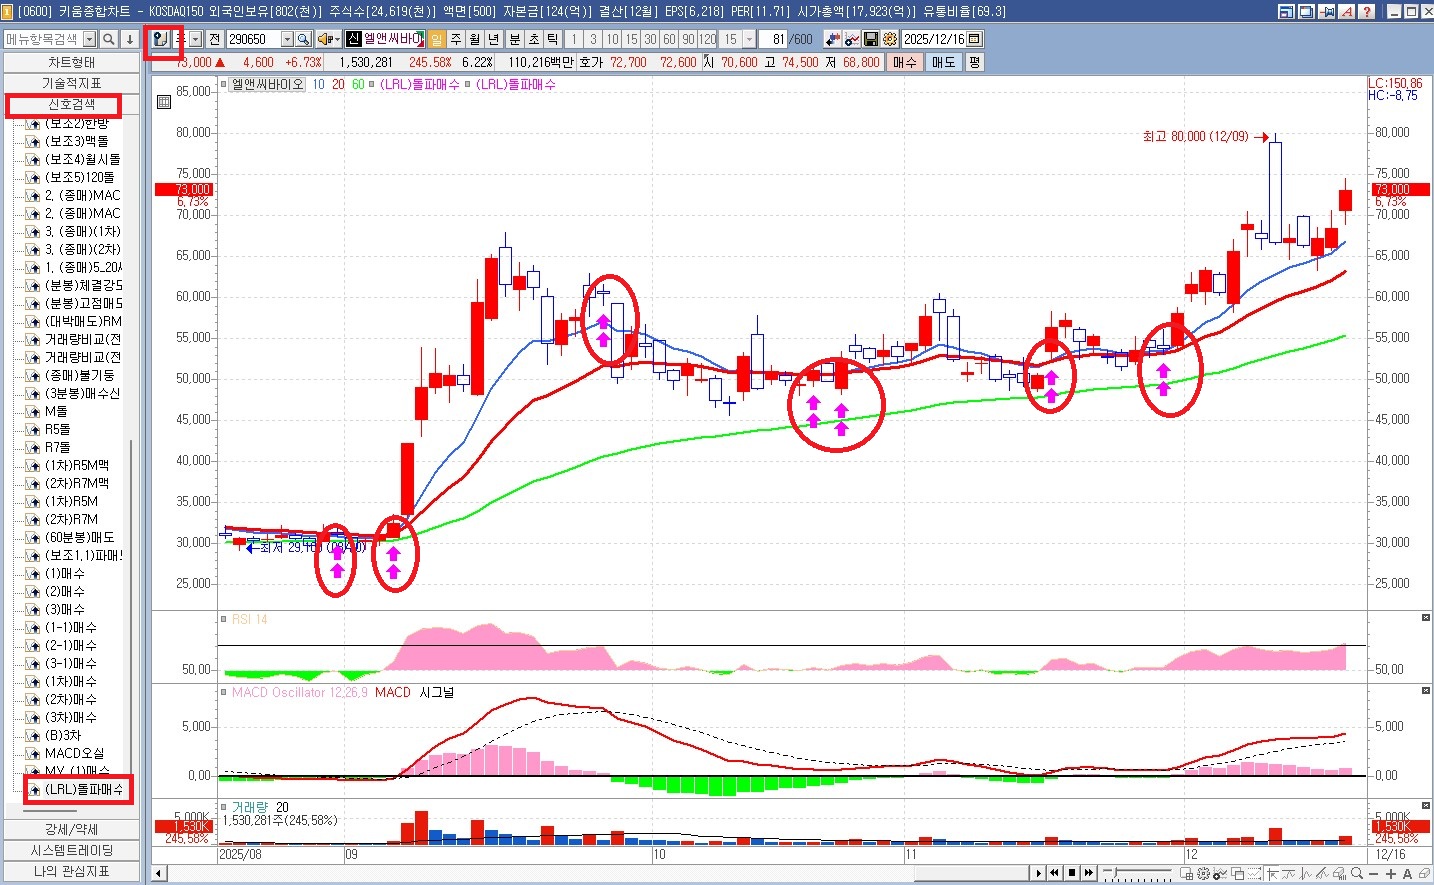Select (60분봉)매도 item in signal list
The width and height of the screenshot is (1434, 885).
click(79, 537)
